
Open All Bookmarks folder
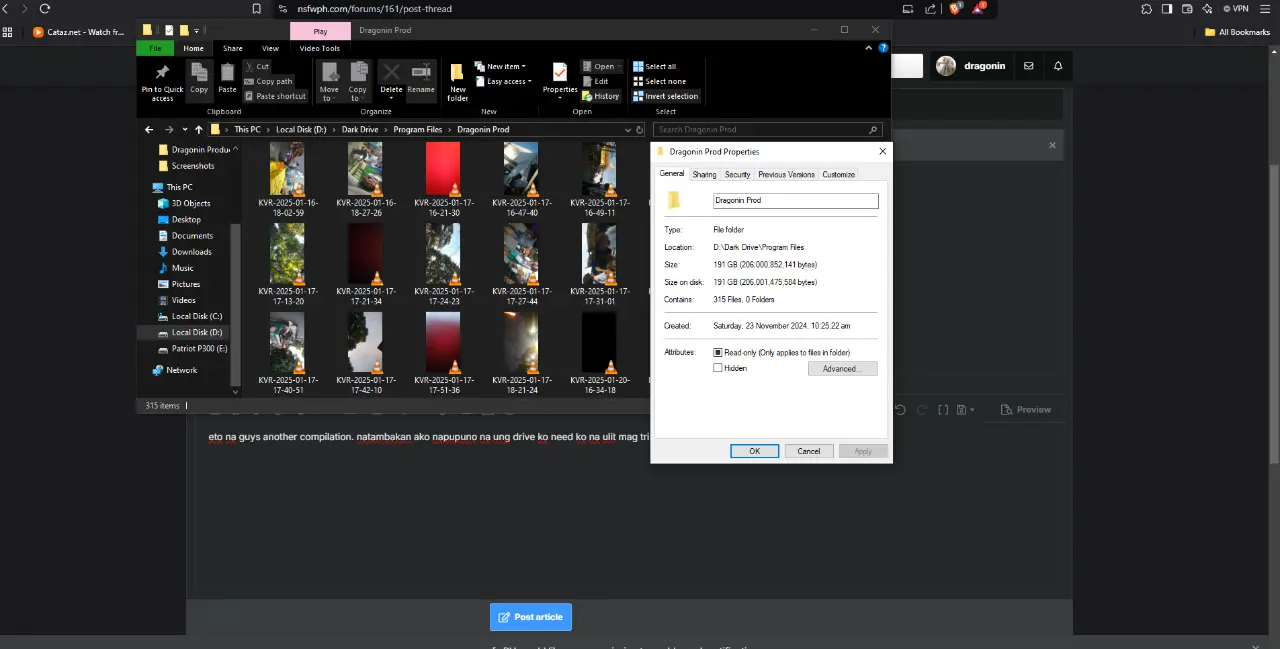pos(1237,32)
